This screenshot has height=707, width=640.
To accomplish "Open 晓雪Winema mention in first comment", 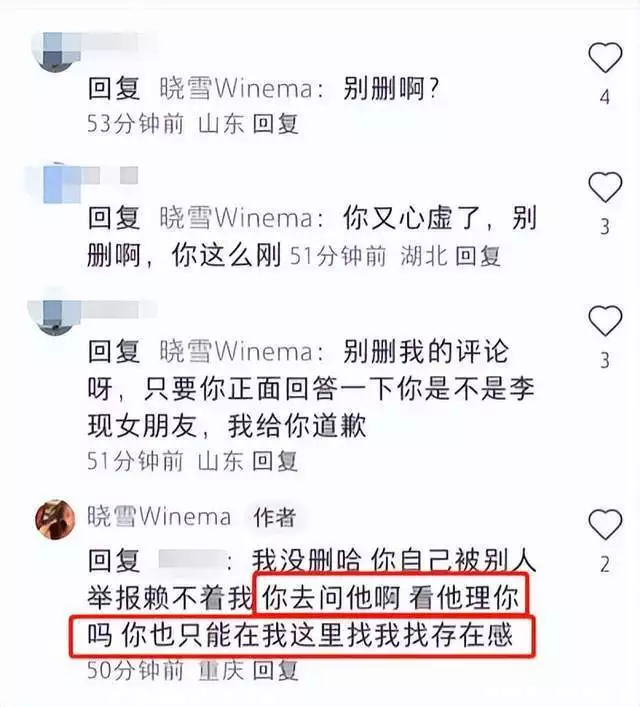I will 236,88.
